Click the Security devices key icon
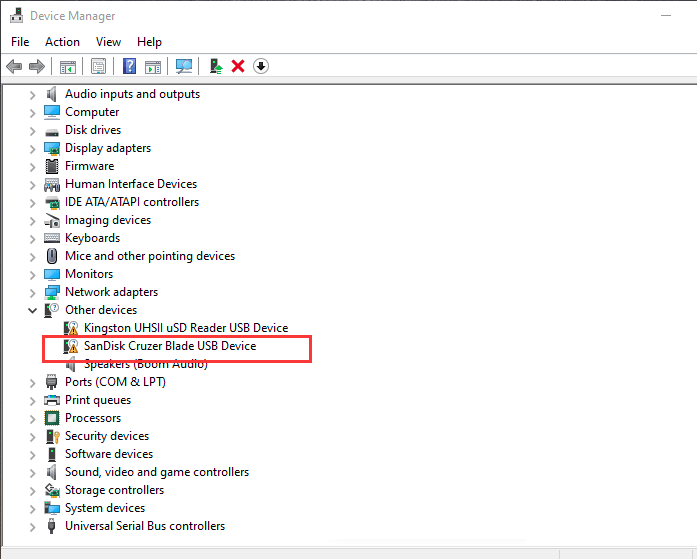The image size is (697, 559). click(52, 436)
